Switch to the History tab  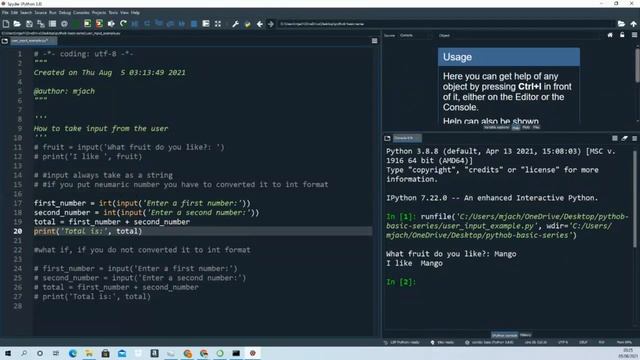coord(526,335)
